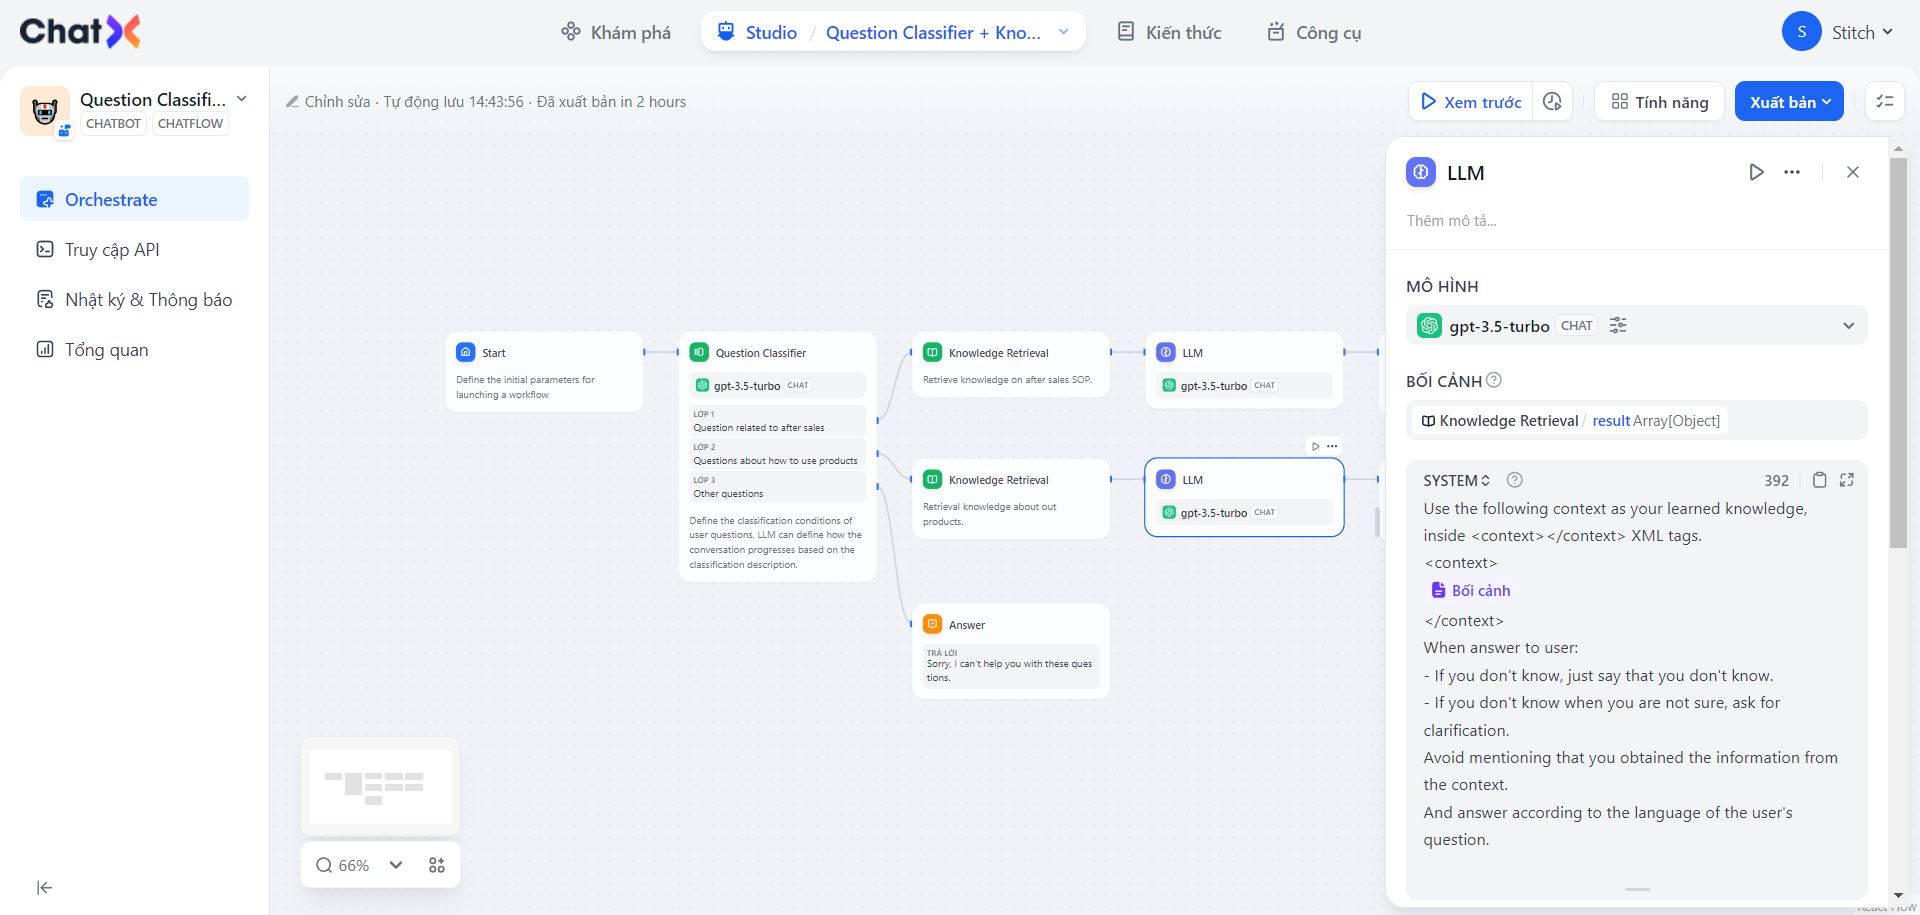Screen dimensions: 1920x915
Task: Open model parameter settings icon
Action: 1618,325
